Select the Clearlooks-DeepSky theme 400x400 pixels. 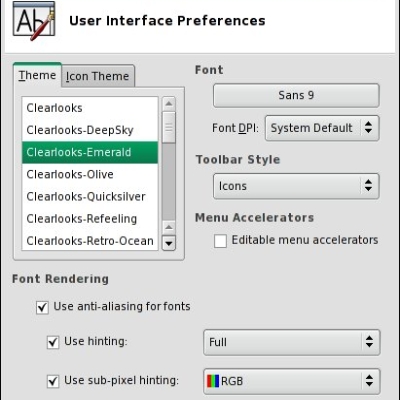90,130
